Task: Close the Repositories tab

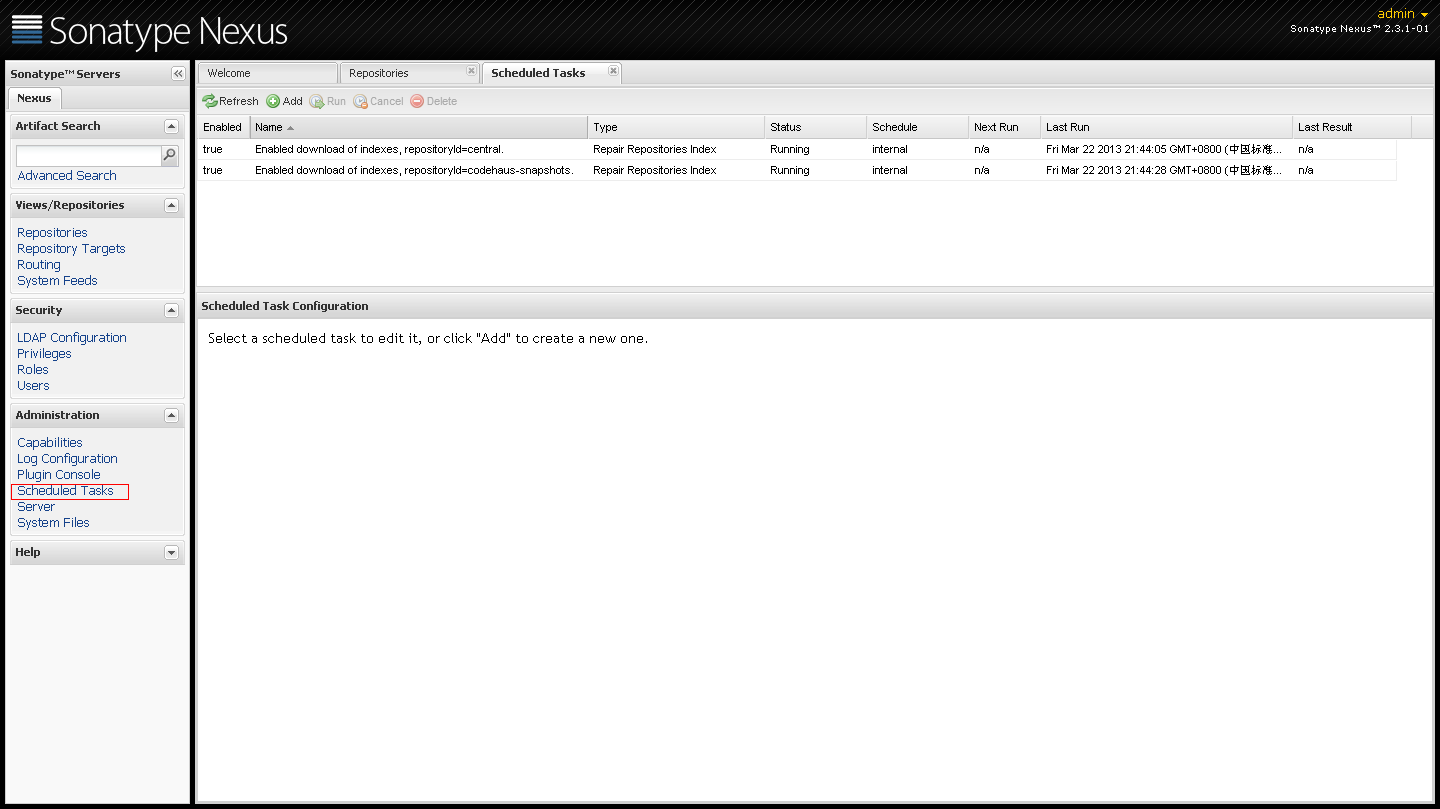Action: point(471,71)
